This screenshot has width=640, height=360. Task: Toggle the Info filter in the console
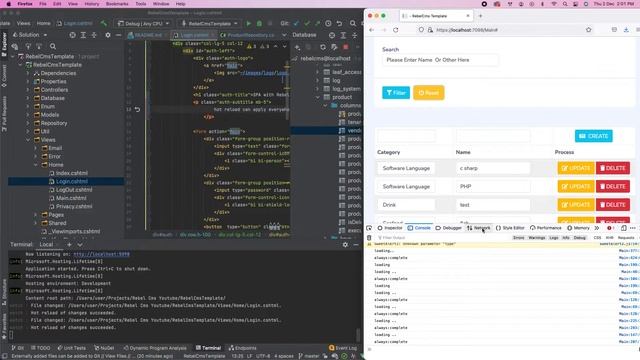566,238
